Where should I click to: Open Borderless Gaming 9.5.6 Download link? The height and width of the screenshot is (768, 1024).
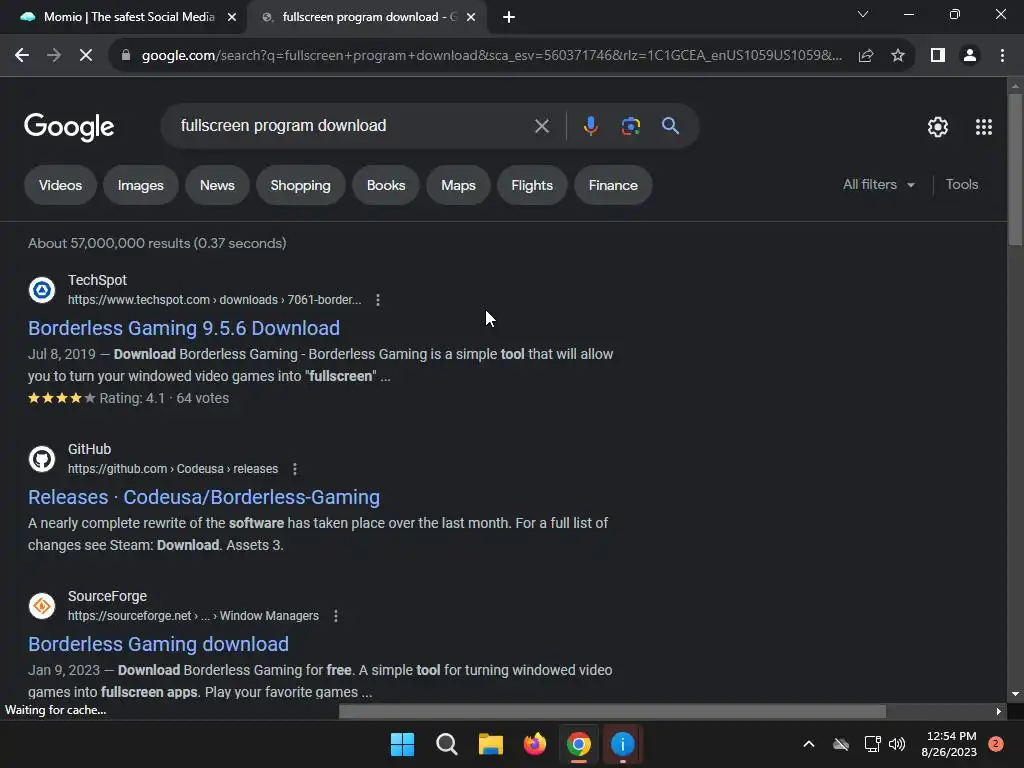[184, 328]
